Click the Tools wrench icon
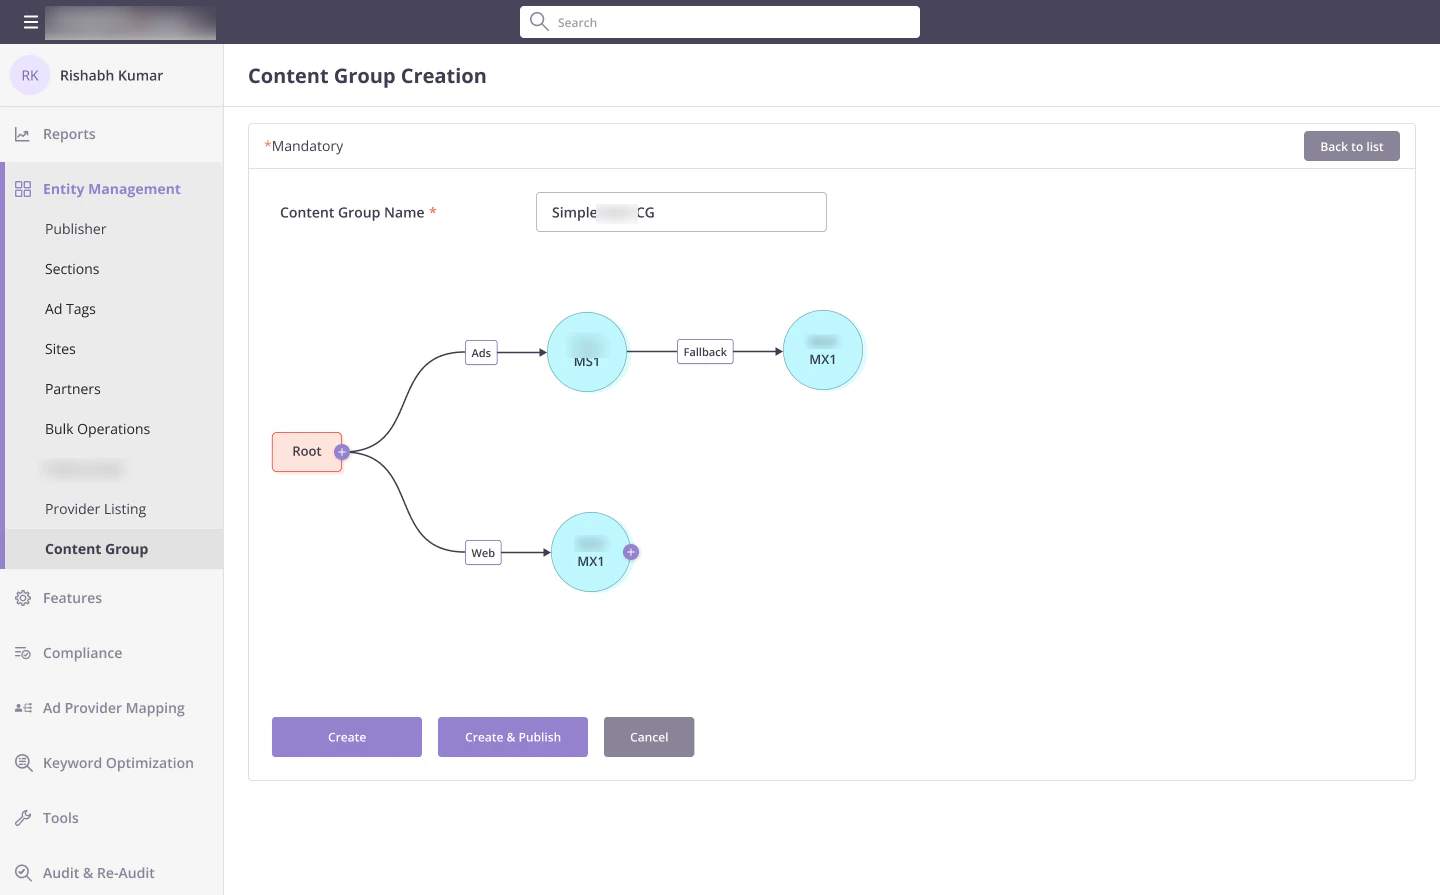The height and width of the screenshot is (895, 1440). (23, 818)
